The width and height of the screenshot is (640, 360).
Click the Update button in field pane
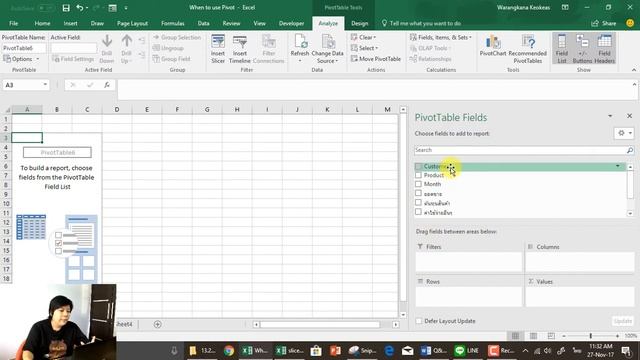point(623,321)
